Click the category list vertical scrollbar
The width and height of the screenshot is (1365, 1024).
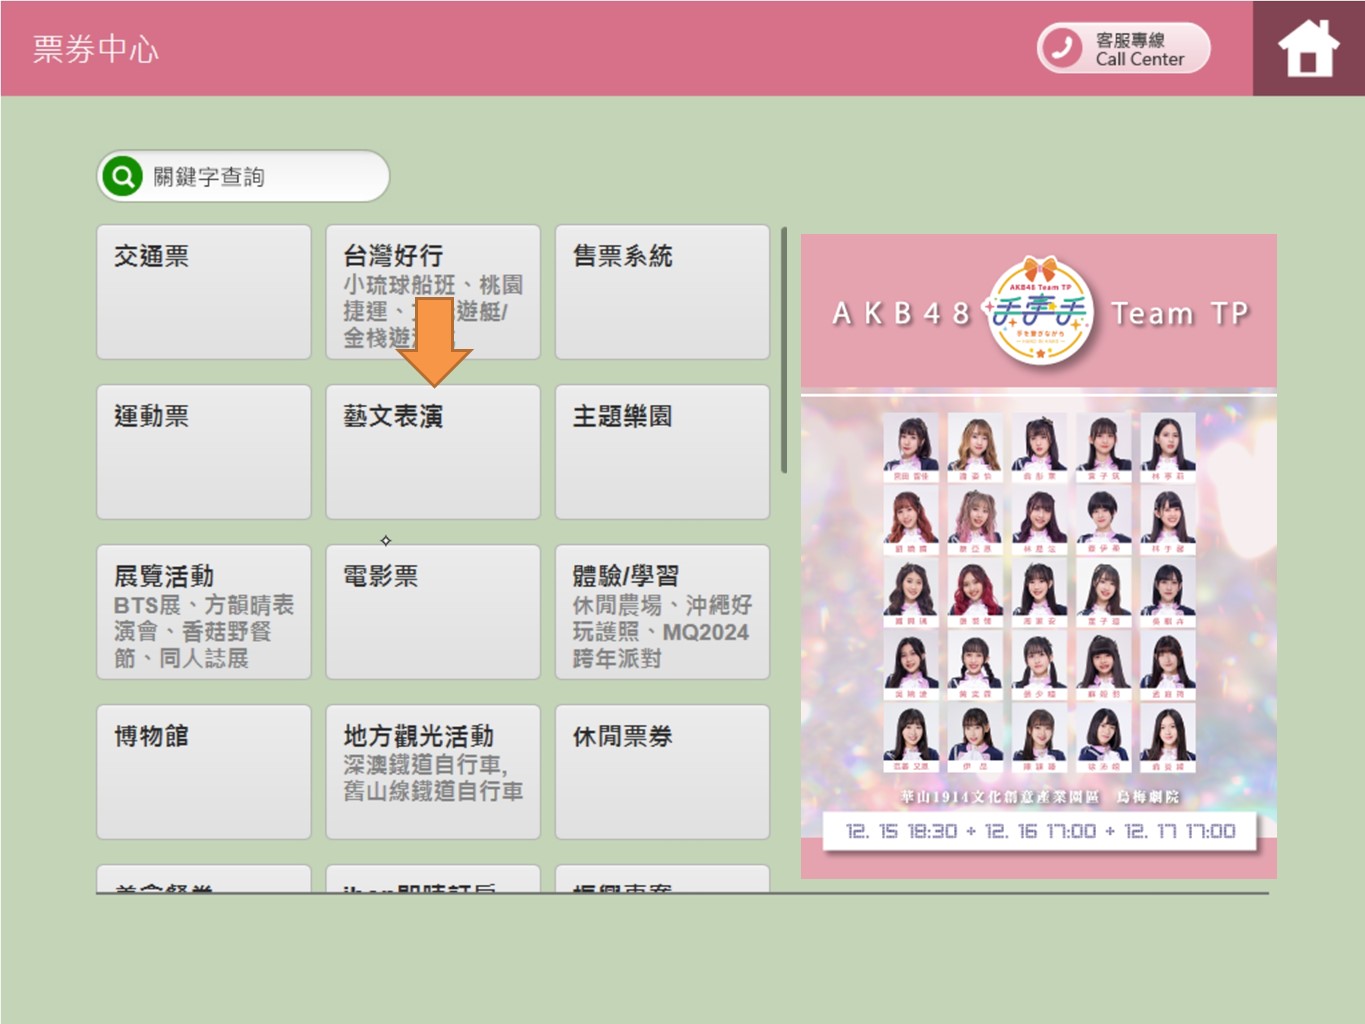point(784,350)
